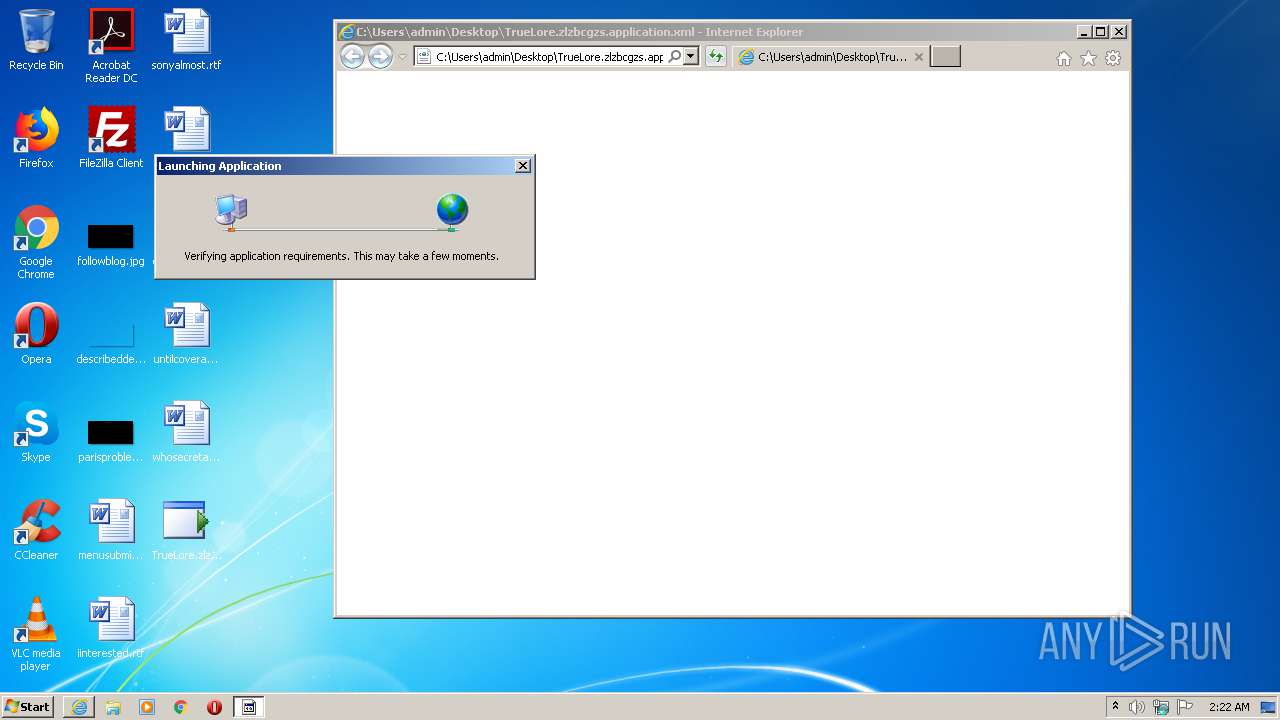This screenshot has width=1280, height=720.
Task: Open Internet Explorer home page
Action: tap(1064, 59)
